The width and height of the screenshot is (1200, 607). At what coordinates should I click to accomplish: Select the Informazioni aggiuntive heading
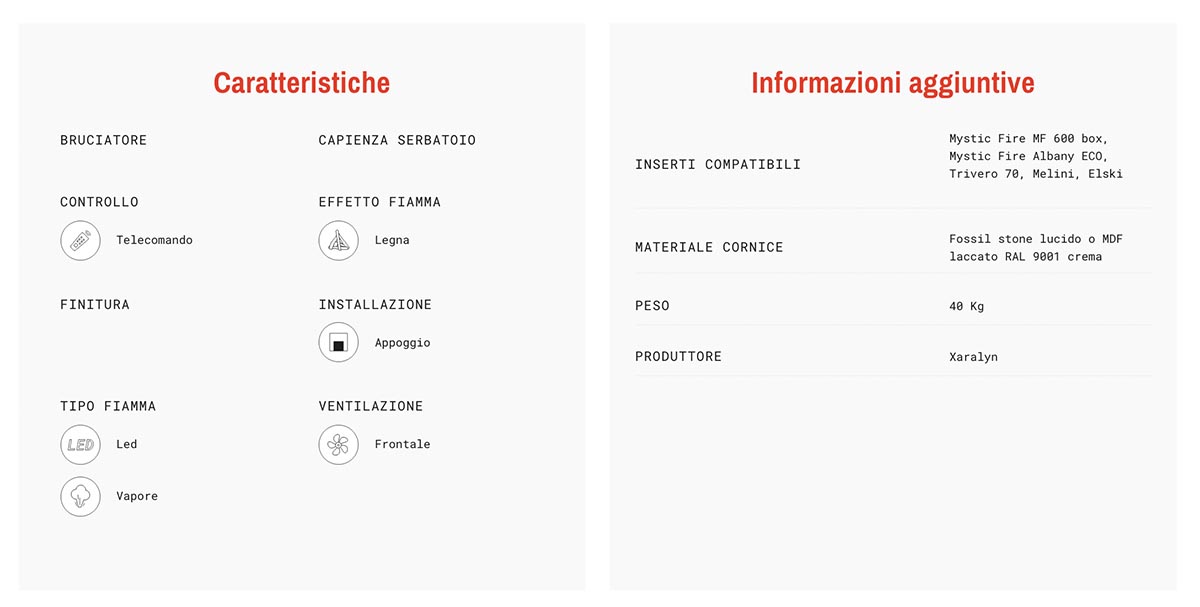(893, 82)
